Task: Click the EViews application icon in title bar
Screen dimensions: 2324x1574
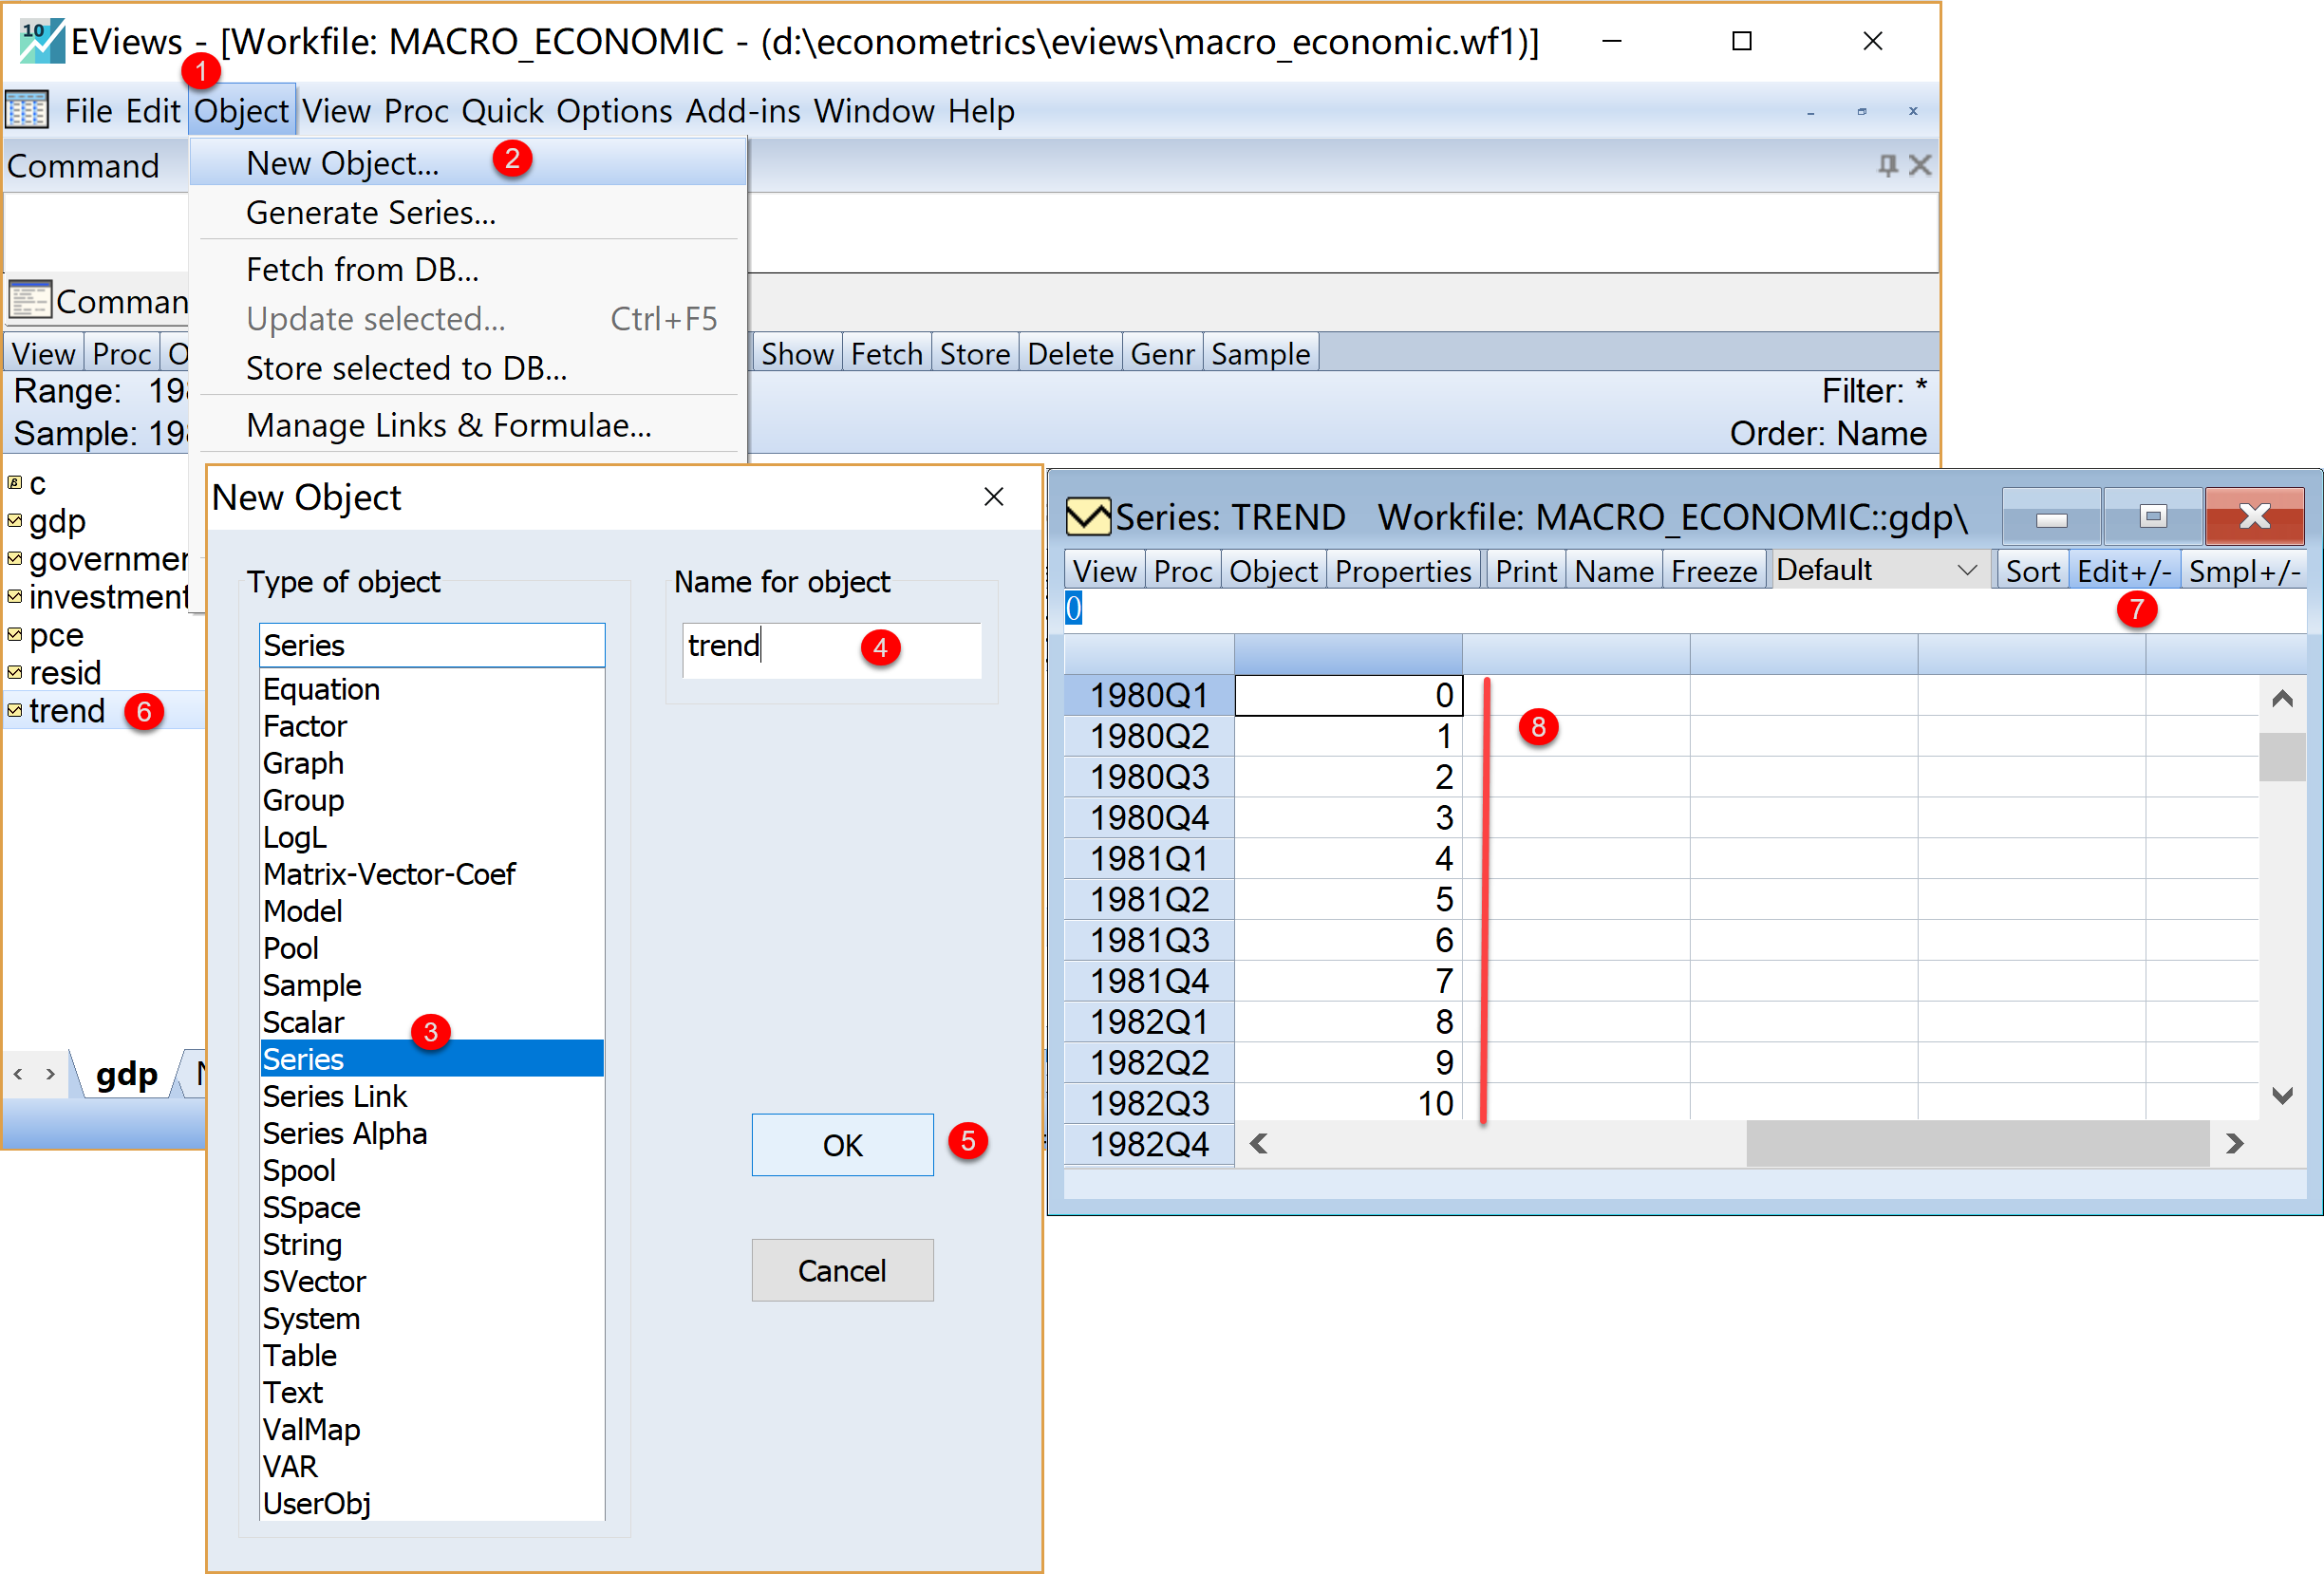Action: coord(41,41)
